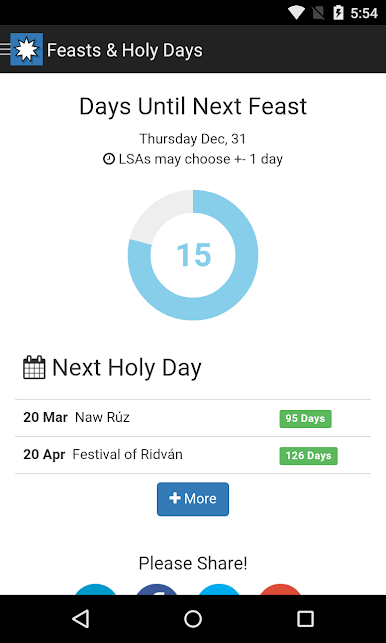Tap the 95 Days green badge

click(x=306, y=419)
